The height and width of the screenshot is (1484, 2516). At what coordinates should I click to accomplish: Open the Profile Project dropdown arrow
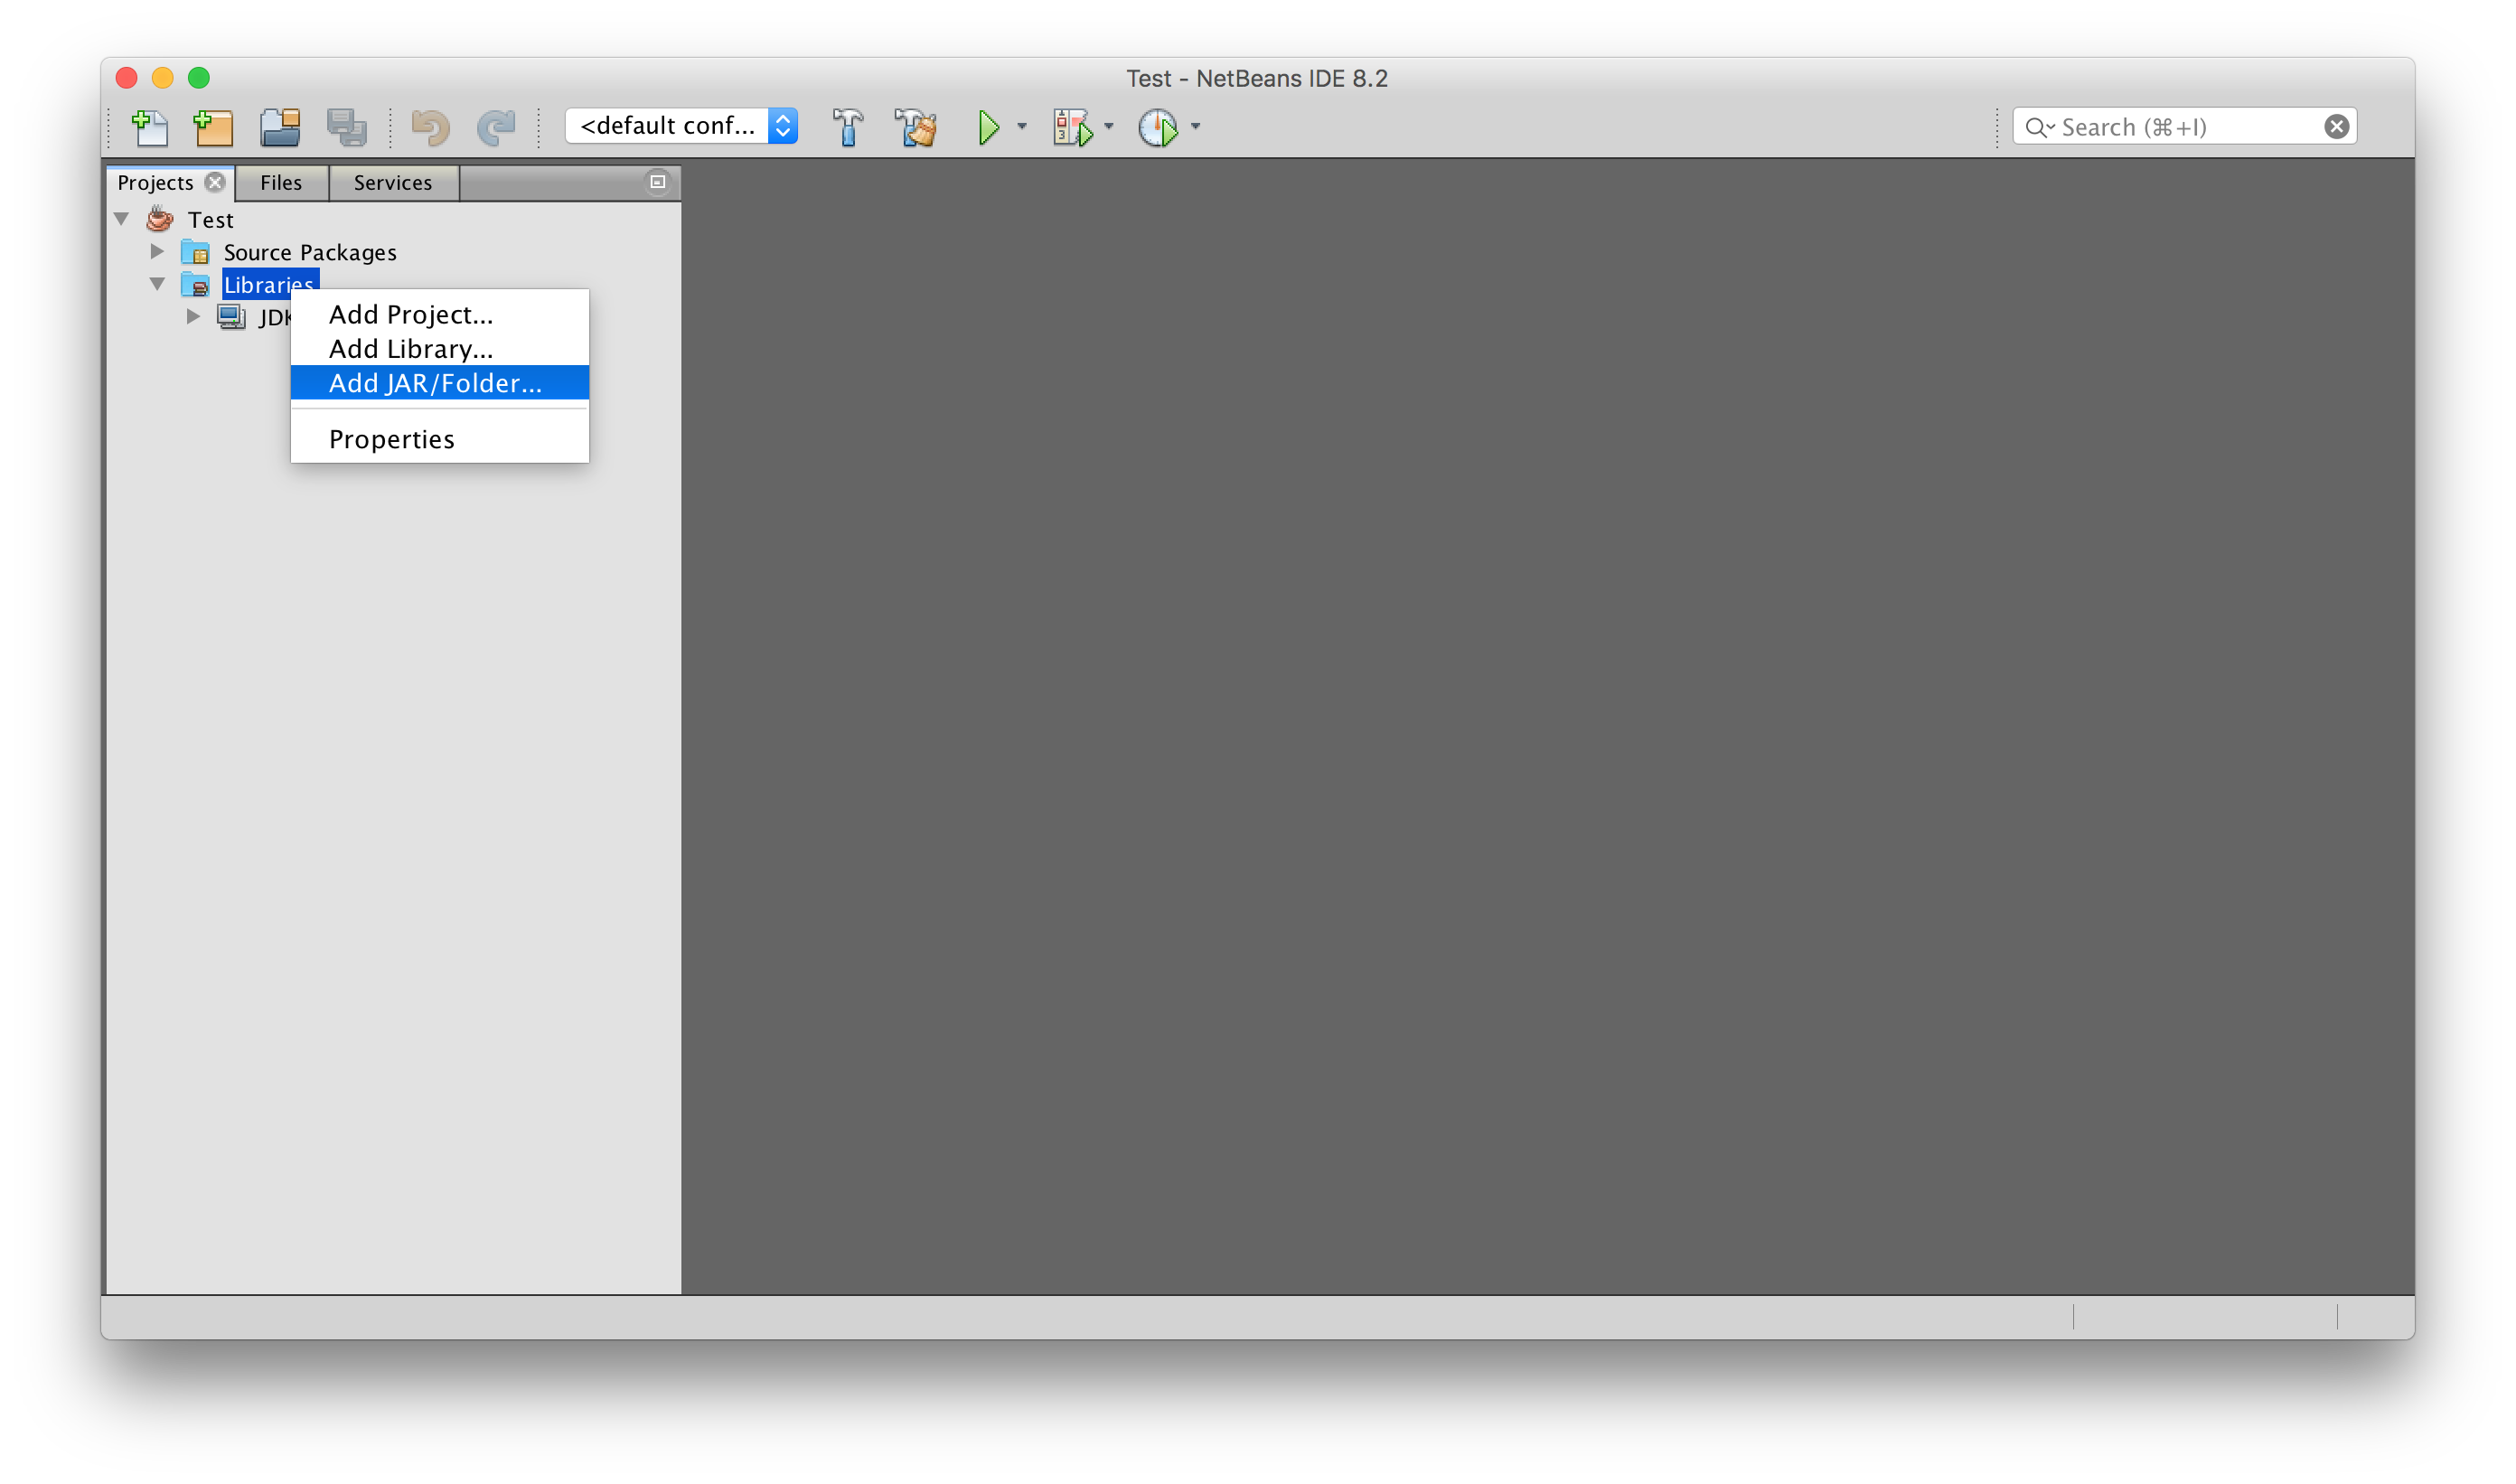pos(1196,127)
